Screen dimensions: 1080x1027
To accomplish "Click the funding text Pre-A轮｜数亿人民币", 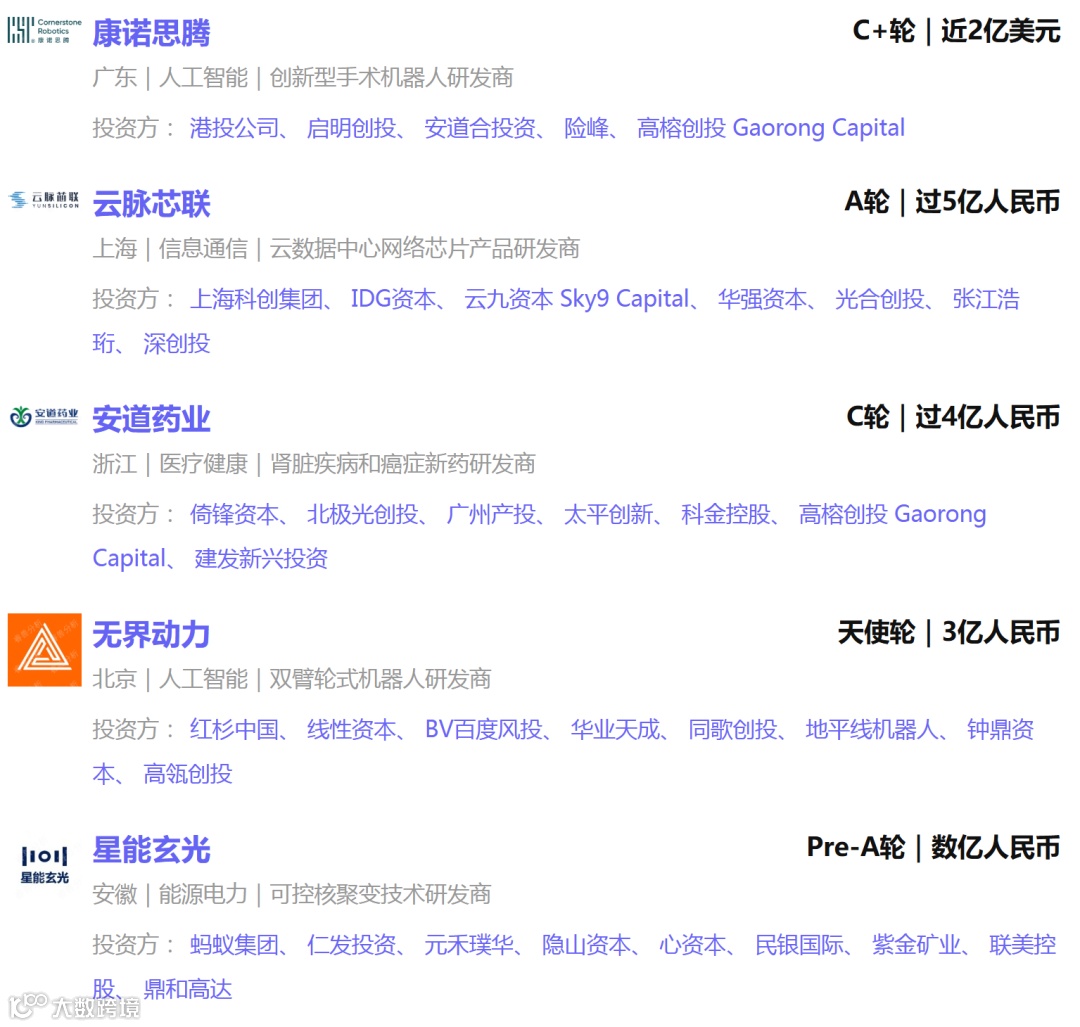I will coord(933,847).
